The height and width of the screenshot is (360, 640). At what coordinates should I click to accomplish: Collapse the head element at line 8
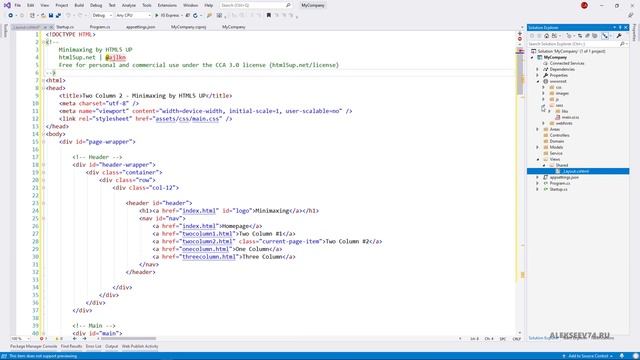coord(44,88)
